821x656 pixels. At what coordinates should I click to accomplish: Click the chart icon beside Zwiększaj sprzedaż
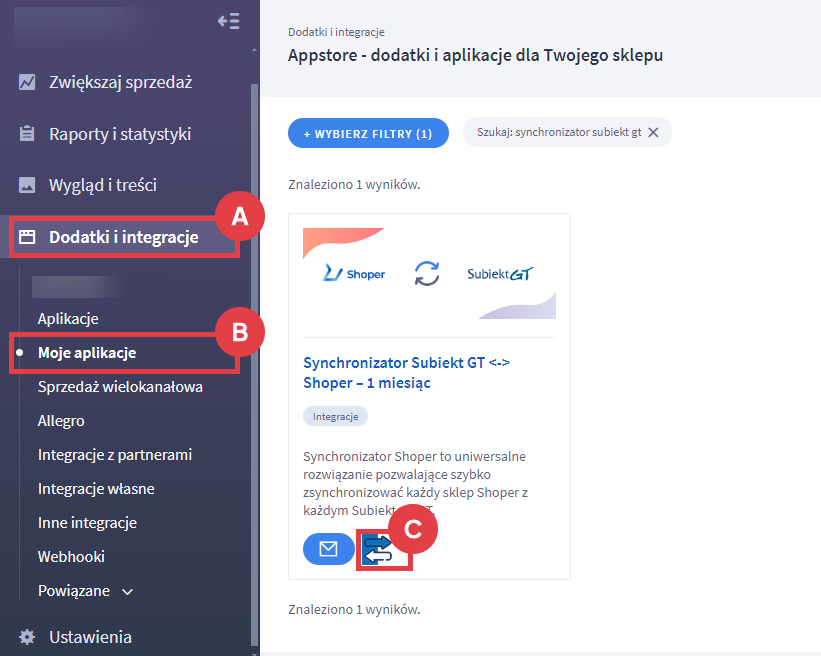[x=27, y=82]
